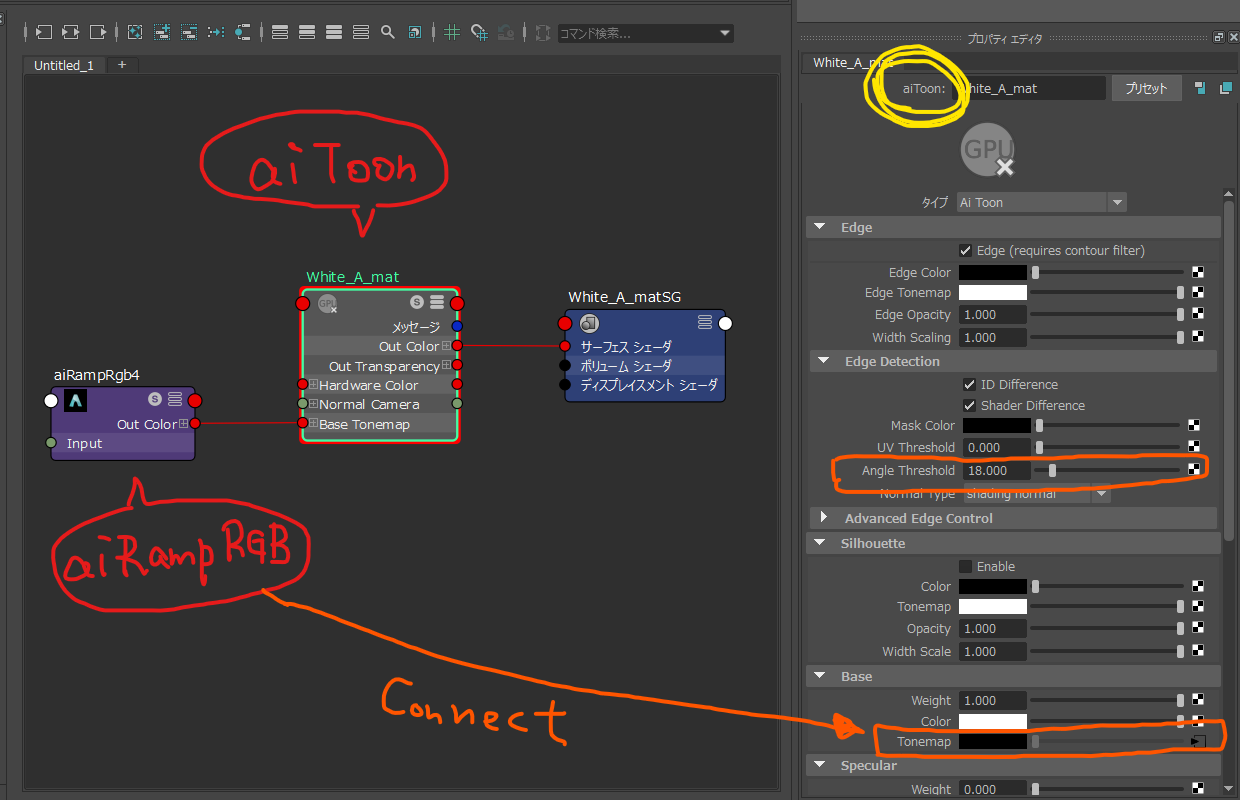Click the プリセット (Preset) button
The image size is (1242, 800).
coord(1146,88)
